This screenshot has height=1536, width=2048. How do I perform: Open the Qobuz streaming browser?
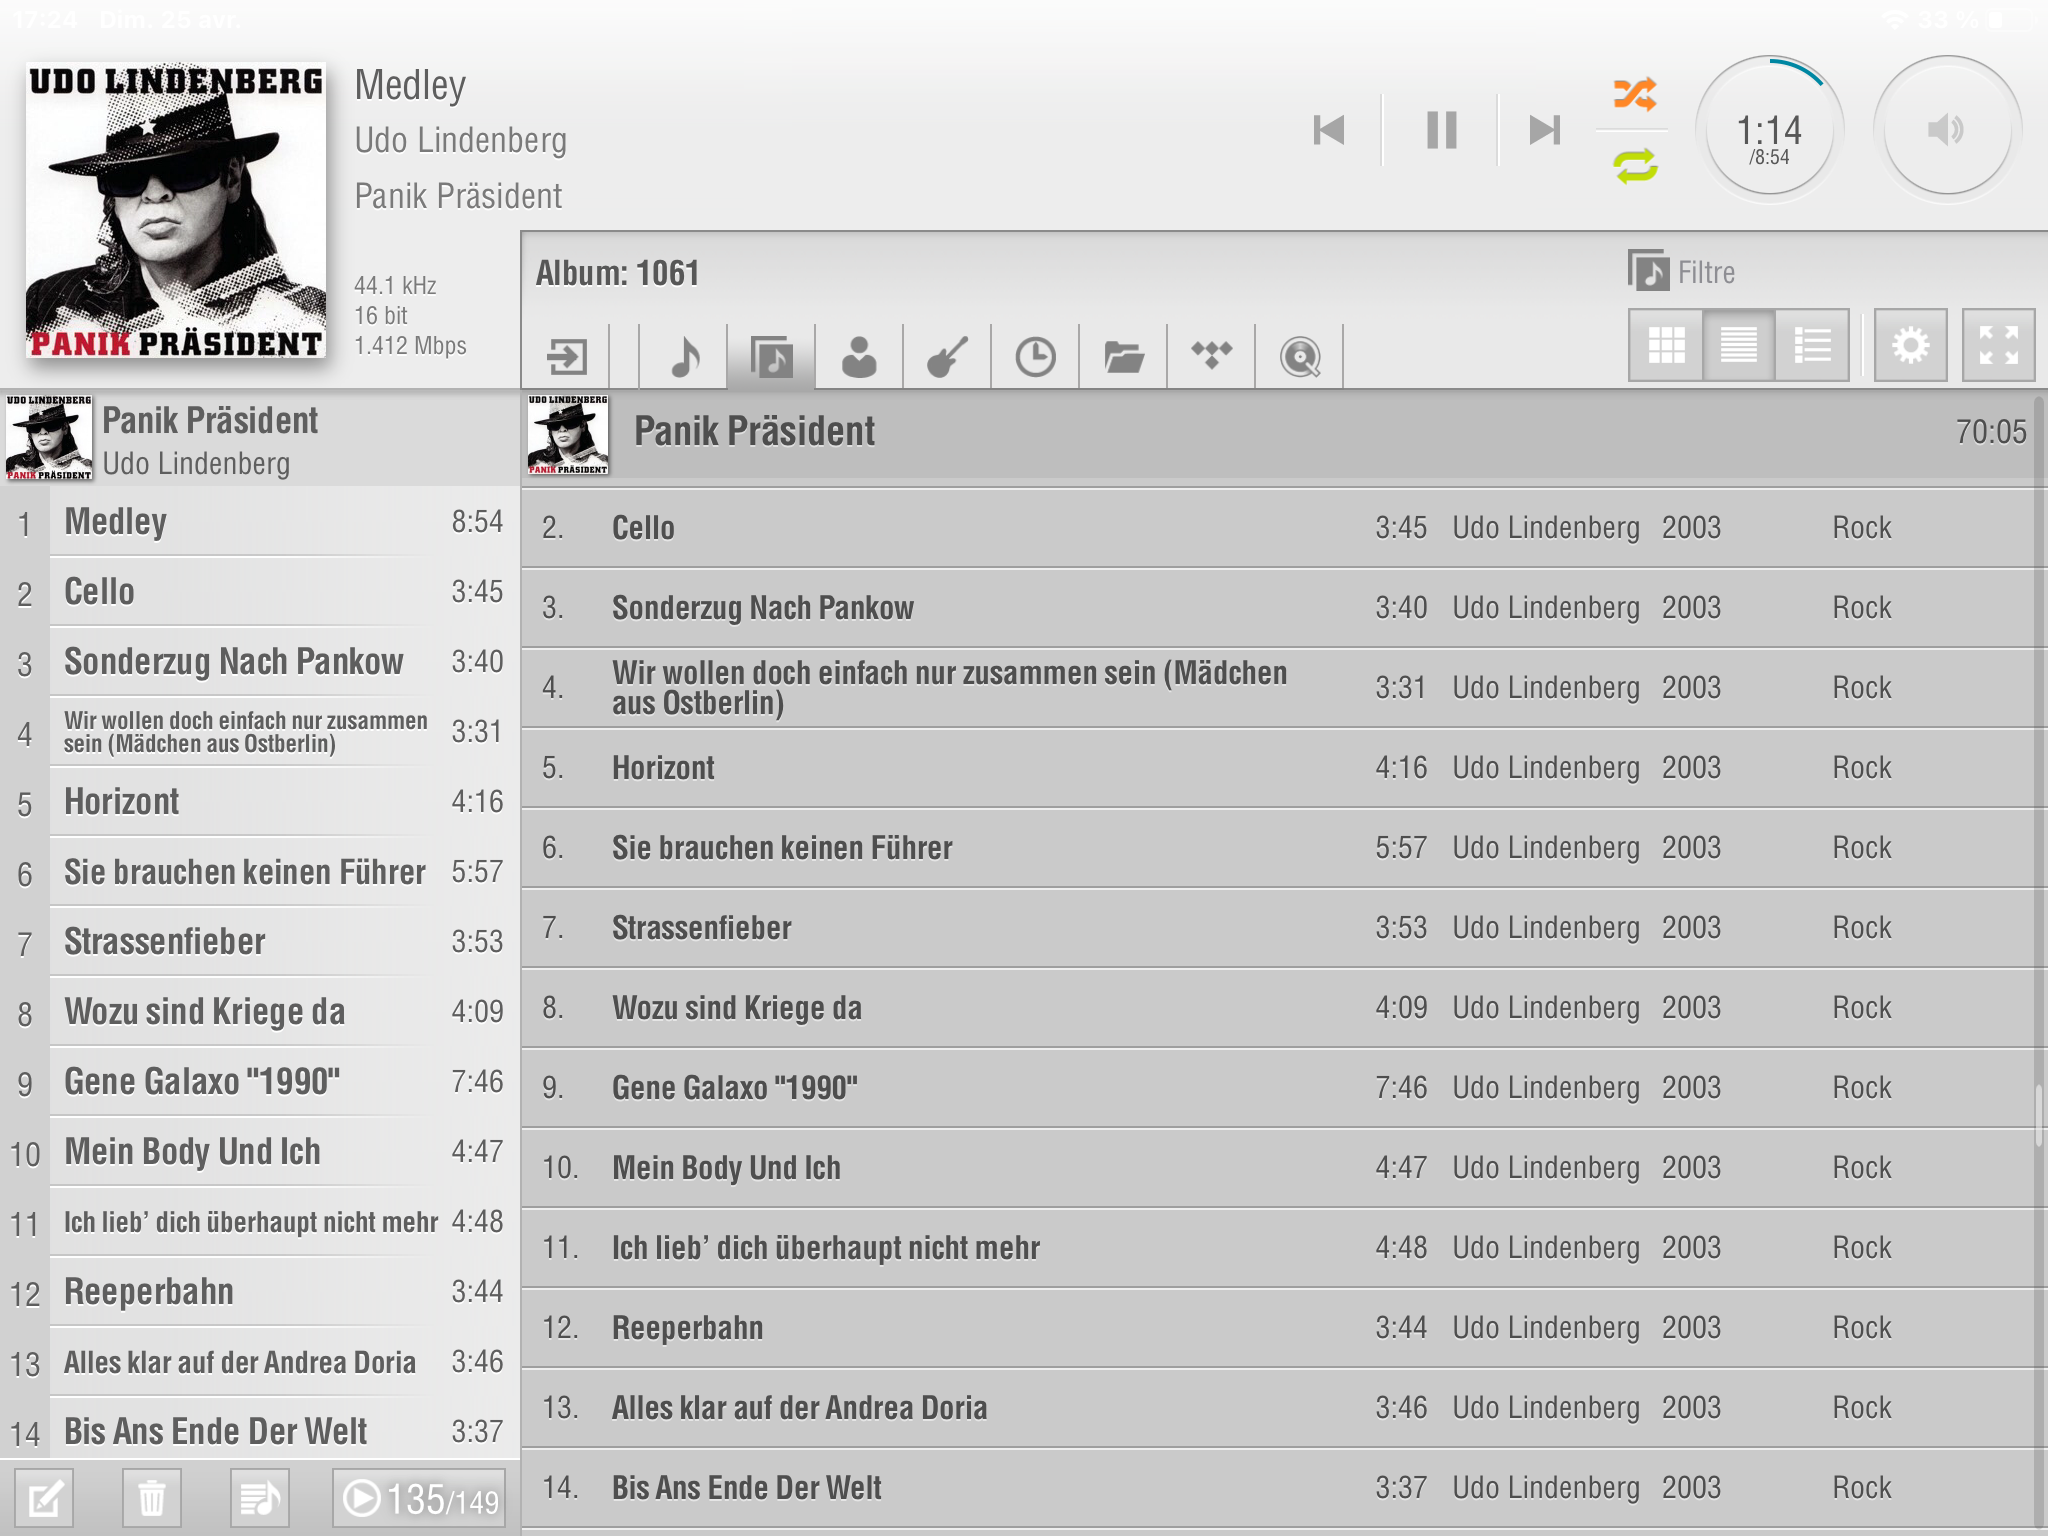click(x=1300, y=356)
